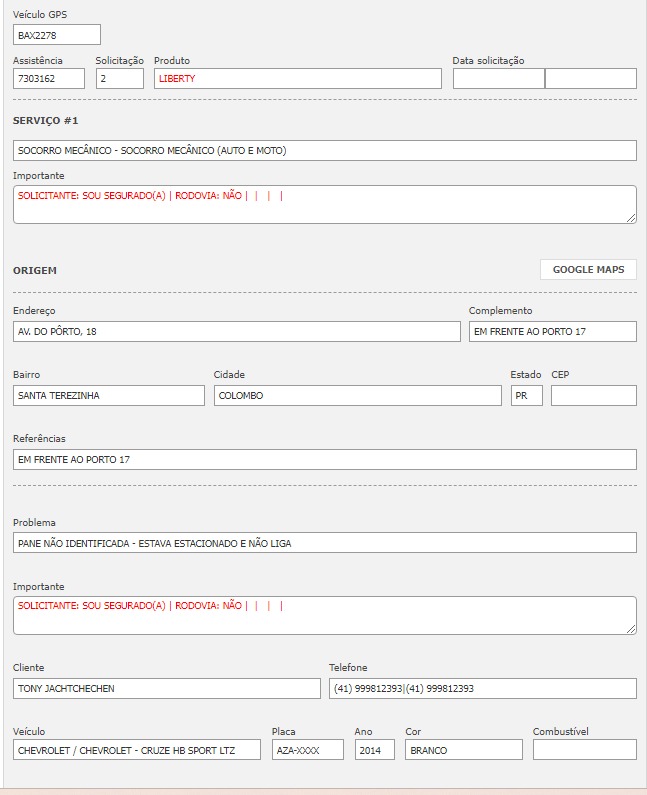The image size is (647, 795).
Task: Click the Google Maps button
Action: point(588,270)
